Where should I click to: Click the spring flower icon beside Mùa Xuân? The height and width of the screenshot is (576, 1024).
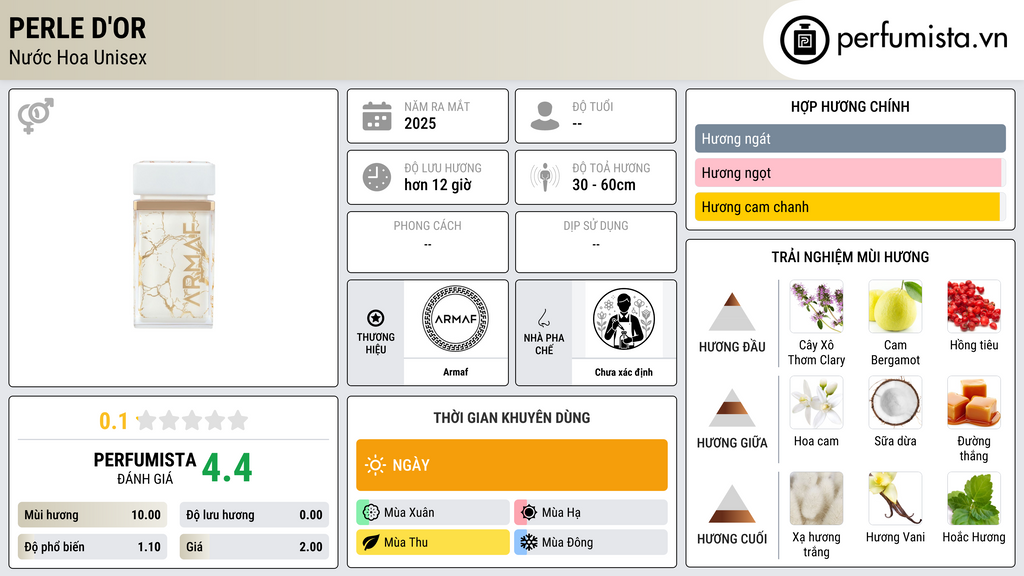(371, 512)
